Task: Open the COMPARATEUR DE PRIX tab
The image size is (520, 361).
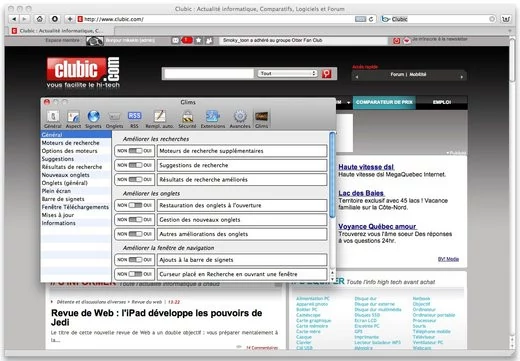Action: [384, 102]
